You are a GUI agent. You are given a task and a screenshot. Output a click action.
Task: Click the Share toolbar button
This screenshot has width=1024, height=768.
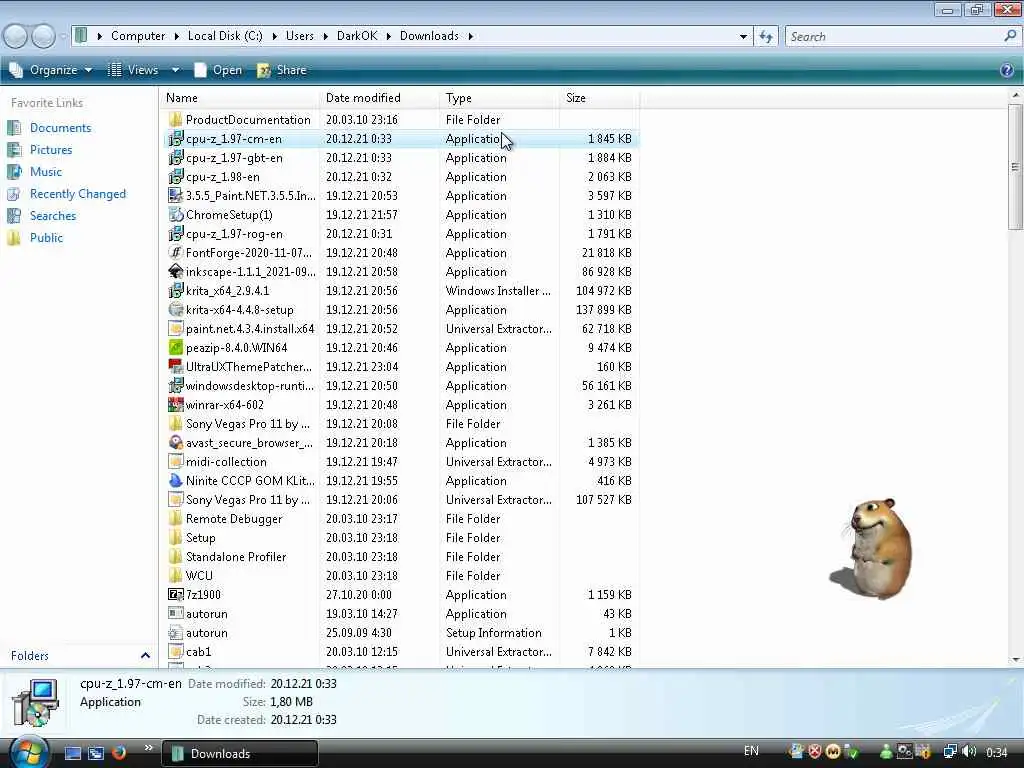click(x=282, y=70)
